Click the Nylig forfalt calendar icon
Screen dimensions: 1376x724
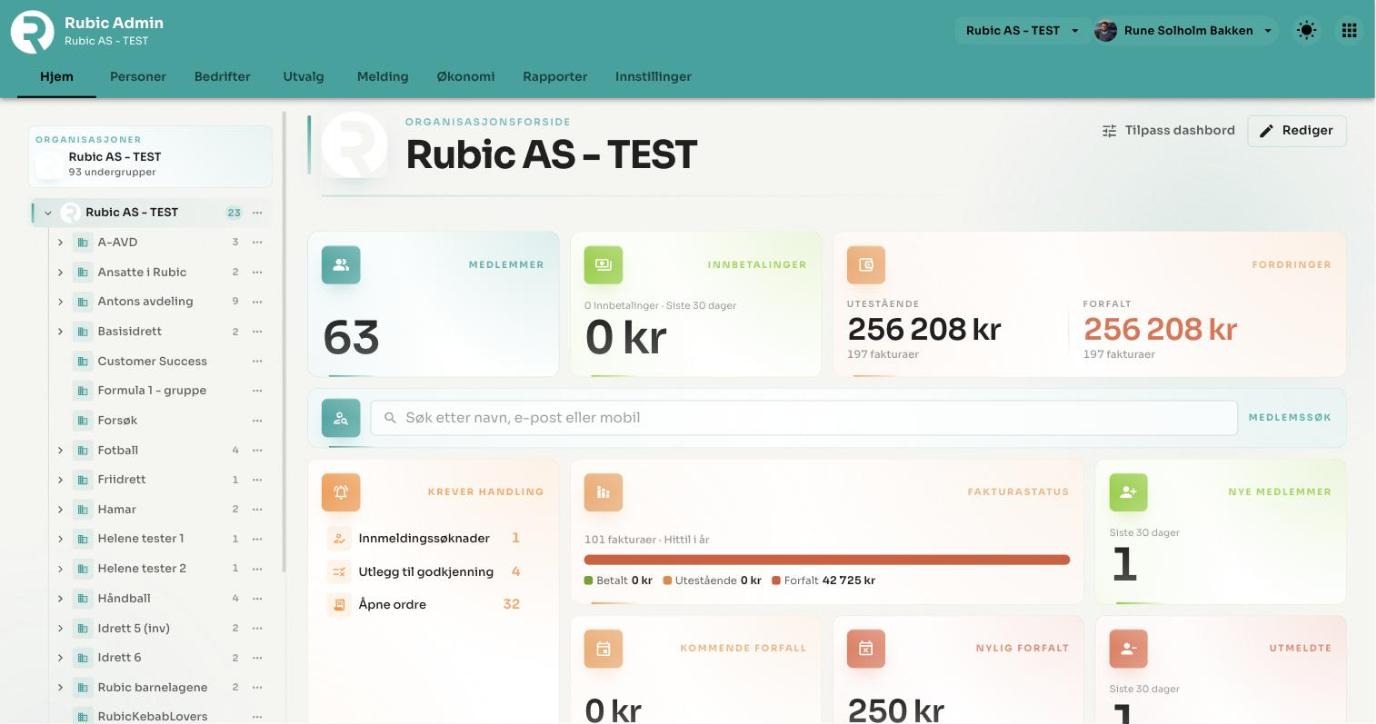866,649
